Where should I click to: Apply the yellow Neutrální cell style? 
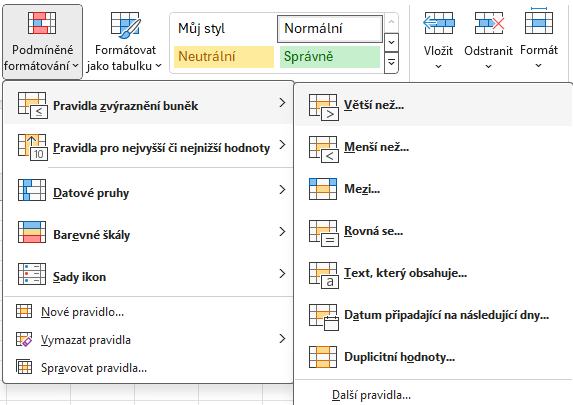[x=224, y=57]
